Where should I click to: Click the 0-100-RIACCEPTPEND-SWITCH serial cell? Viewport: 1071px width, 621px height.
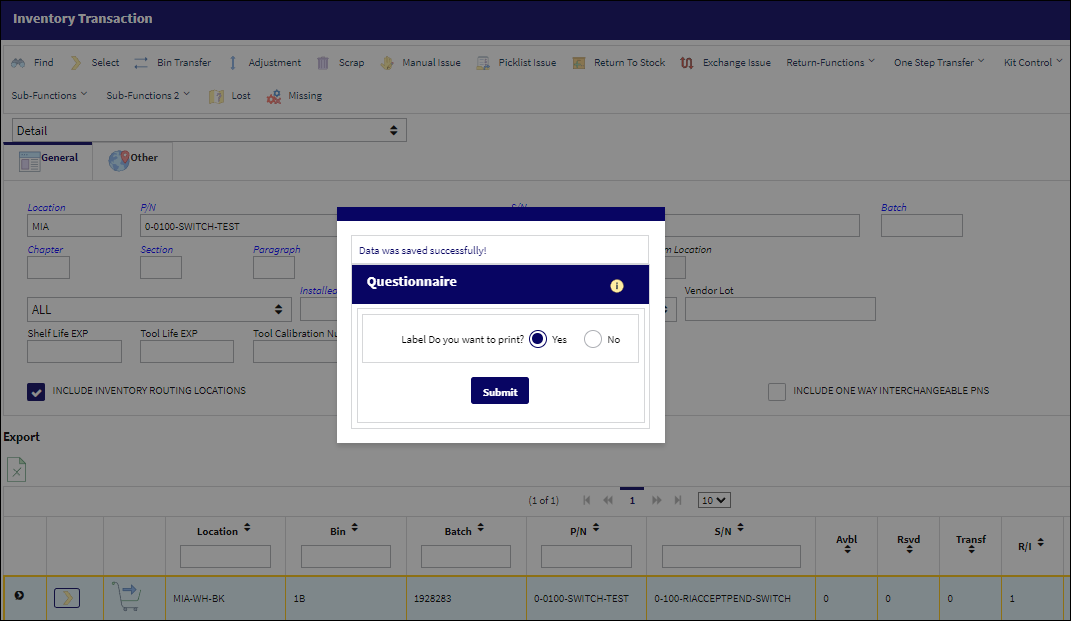click(x=730, y=598)
